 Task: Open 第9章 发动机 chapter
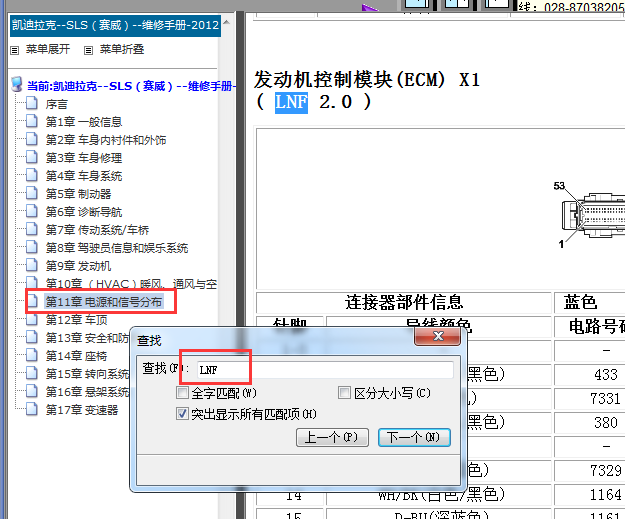tap(79, 266)
